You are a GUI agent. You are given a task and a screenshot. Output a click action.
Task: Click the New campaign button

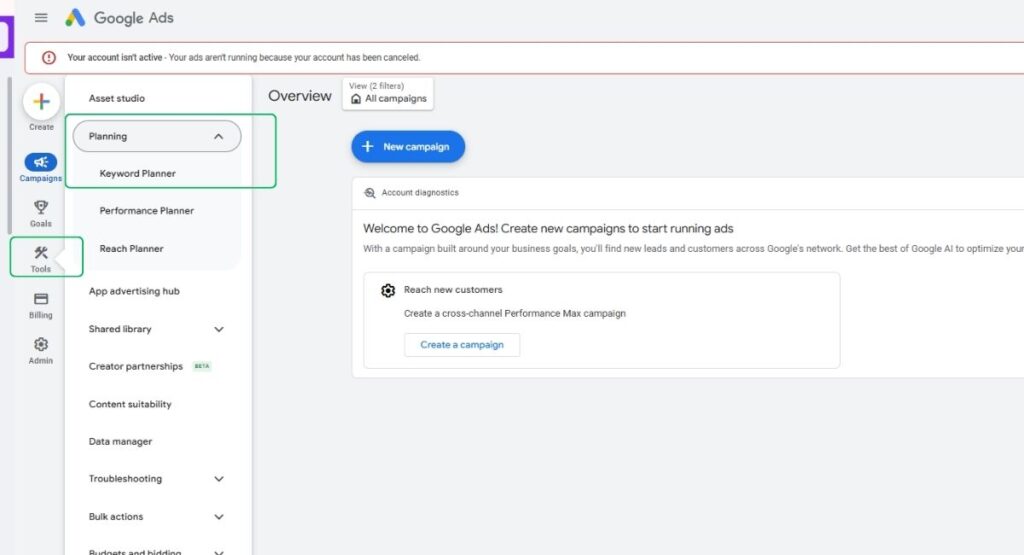point(408,147)
